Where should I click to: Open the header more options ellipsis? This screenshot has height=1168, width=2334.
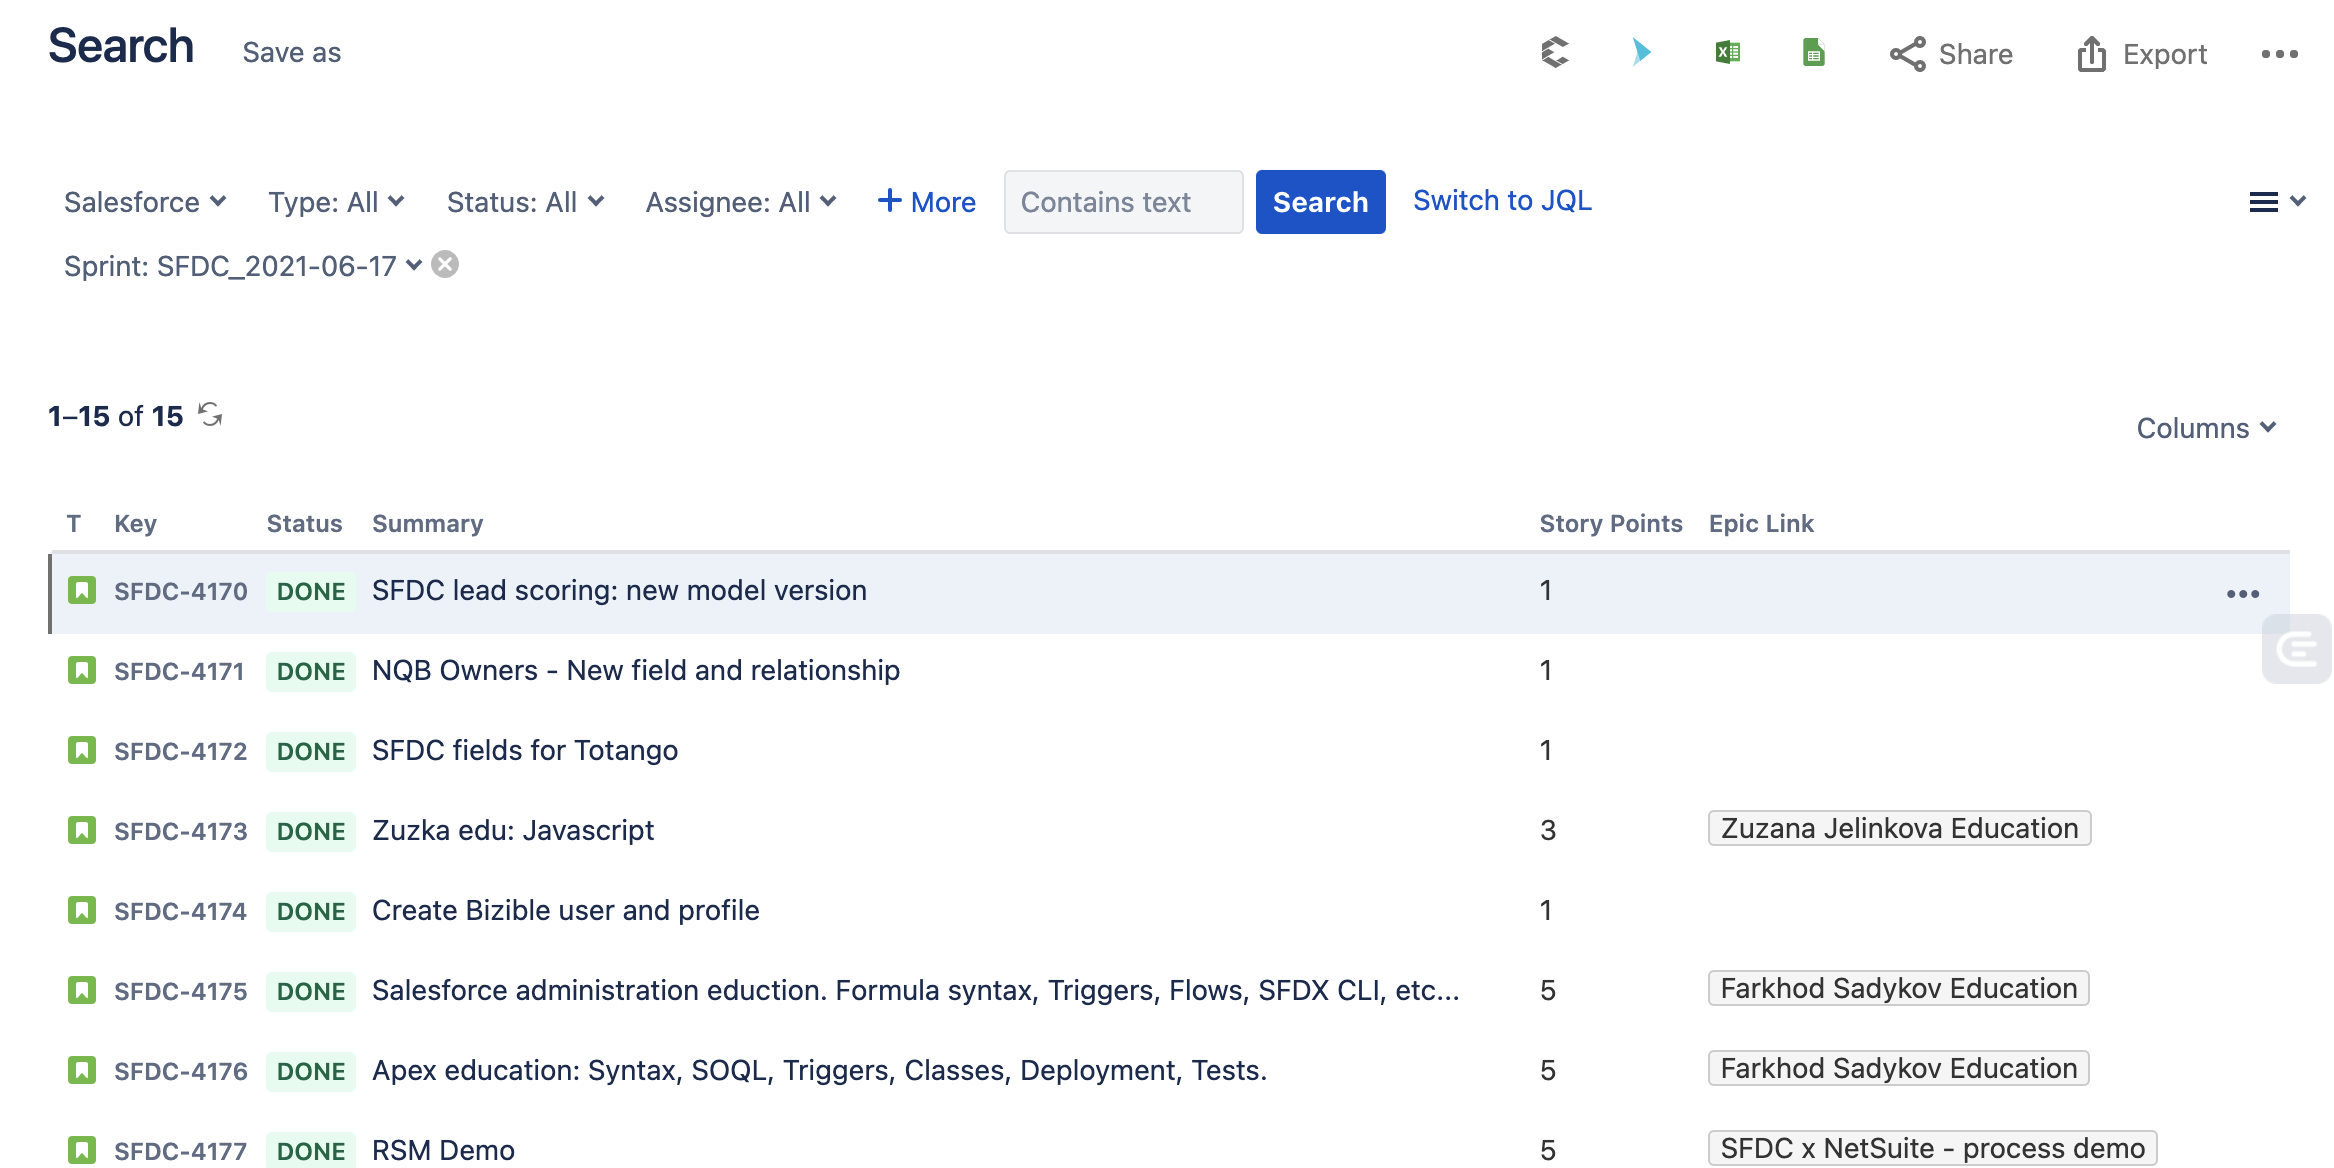coord(2279,54)
